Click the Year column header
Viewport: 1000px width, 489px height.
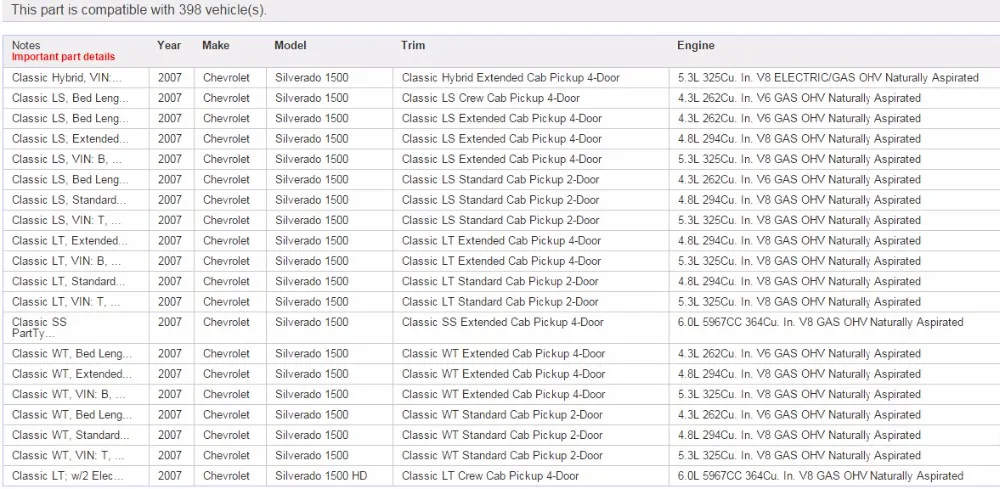point(169,45)
